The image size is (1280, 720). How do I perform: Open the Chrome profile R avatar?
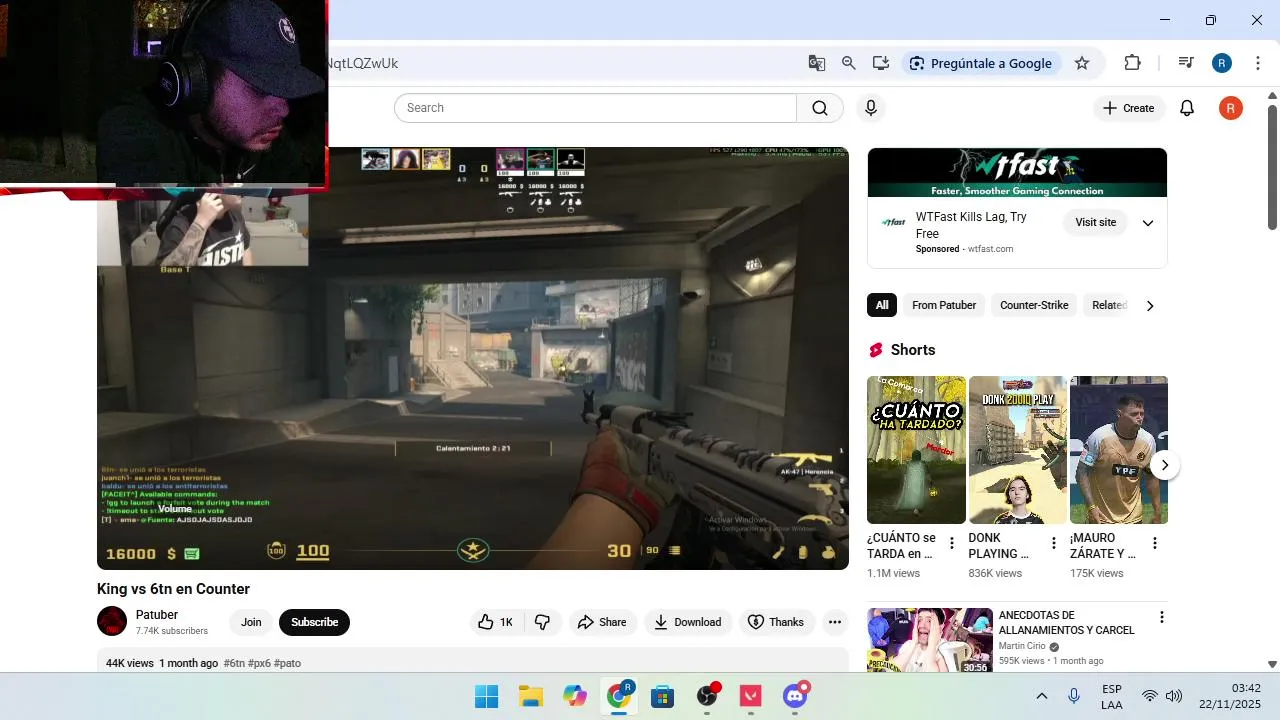click(1222, 63)
